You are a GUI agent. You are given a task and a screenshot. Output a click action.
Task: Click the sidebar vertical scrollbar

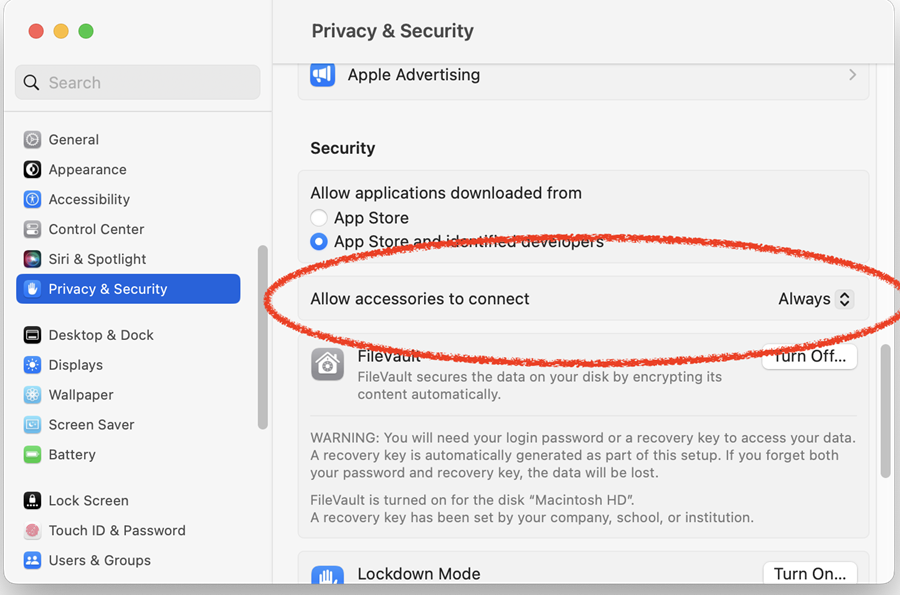click(263, 337)
